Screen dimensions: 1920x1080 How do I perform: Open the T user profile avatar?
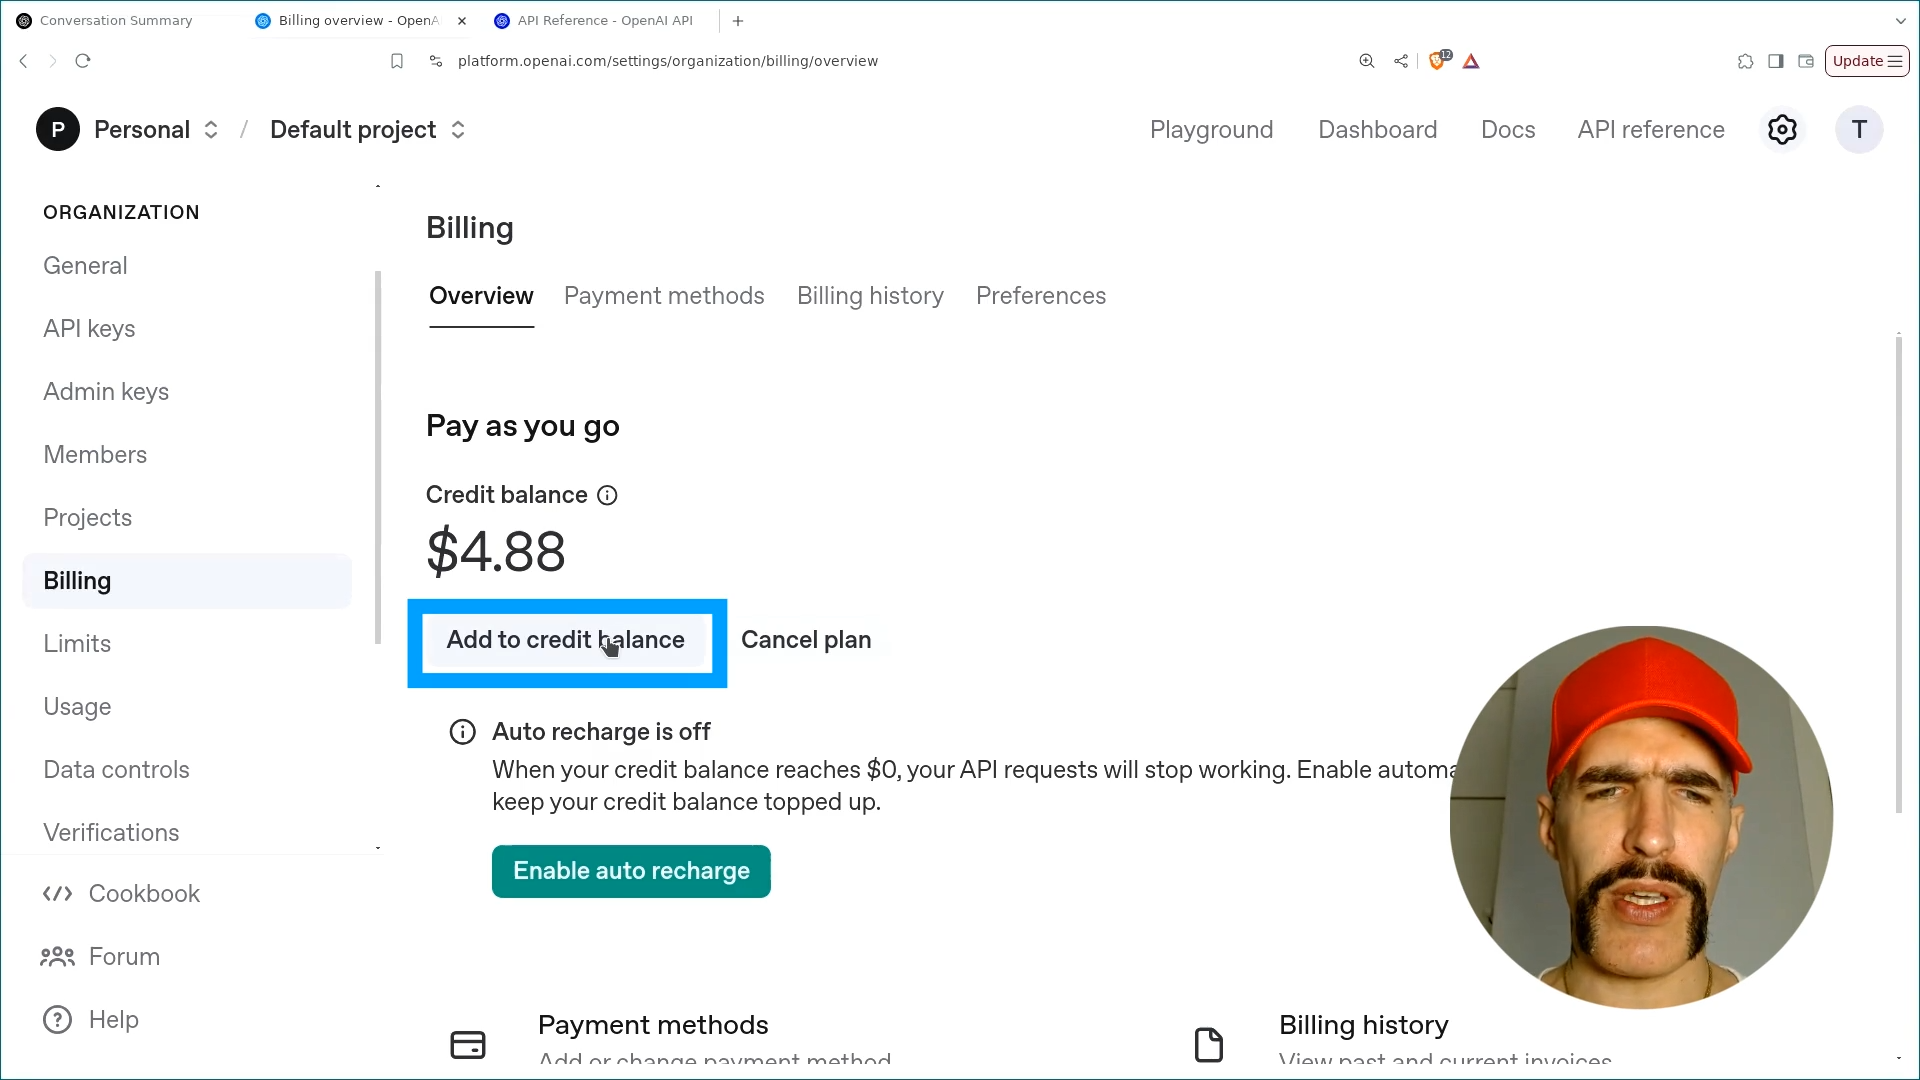(x=1859, y=130)
